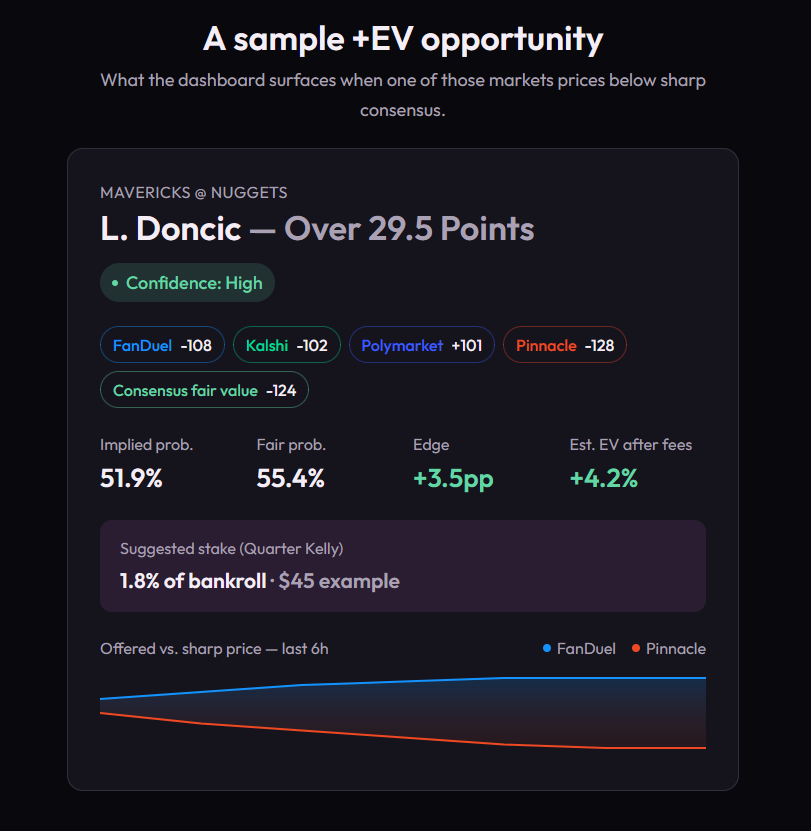Screen dimensions: 811x831
Task: Click the FanDuel legend label
Action: (586, 649)
